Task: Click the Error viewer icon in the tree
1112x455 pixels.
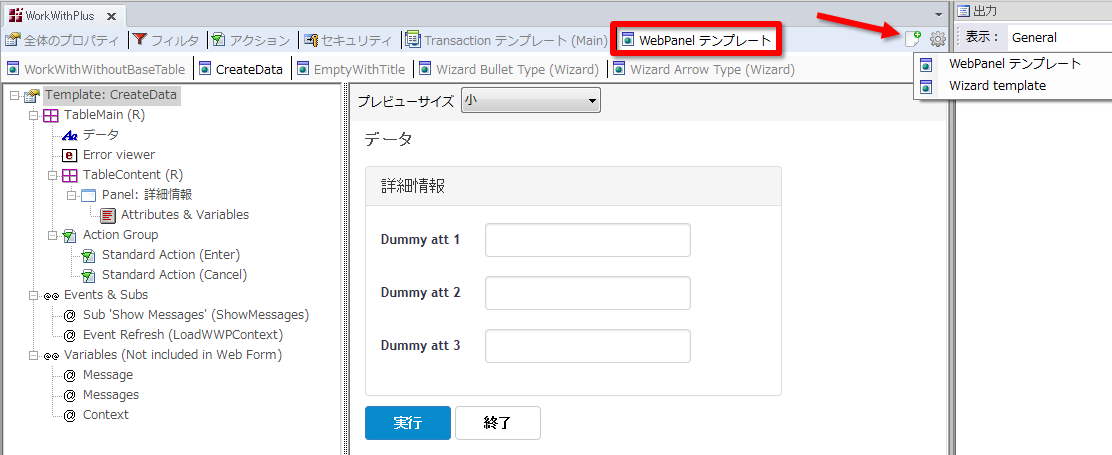Action: [x=70, y=155]
